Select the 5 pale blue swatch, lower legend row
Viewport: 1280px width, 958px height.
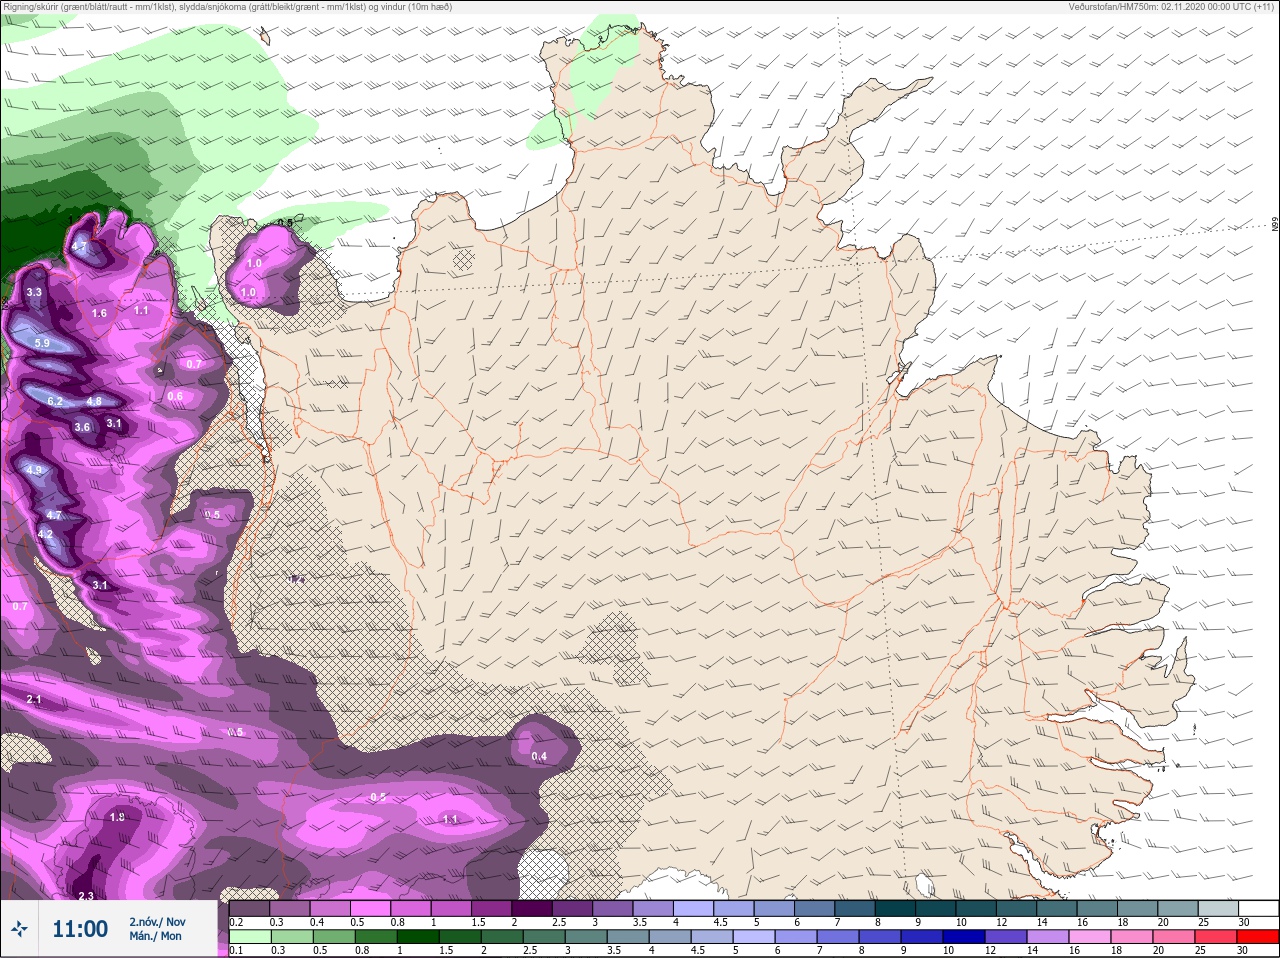click(x=754, y=937)
